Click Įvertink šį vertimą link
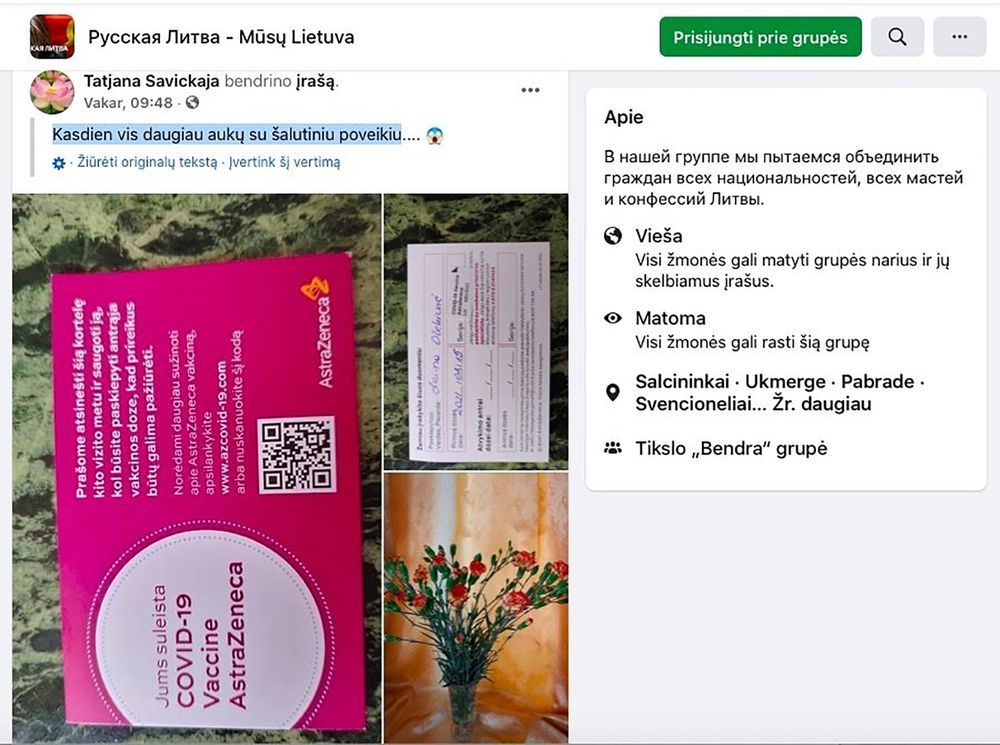This screenshot has width=1000, height=745. [284, 162]
